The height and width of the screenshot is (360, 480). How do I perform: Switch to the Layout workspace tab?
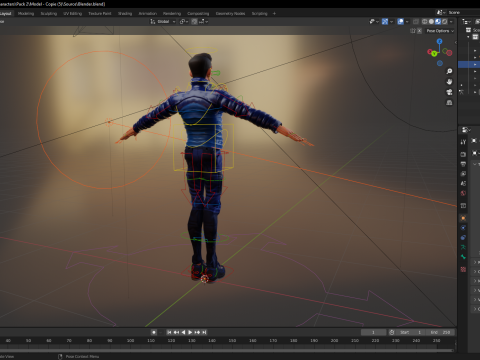tap(6, 13)
